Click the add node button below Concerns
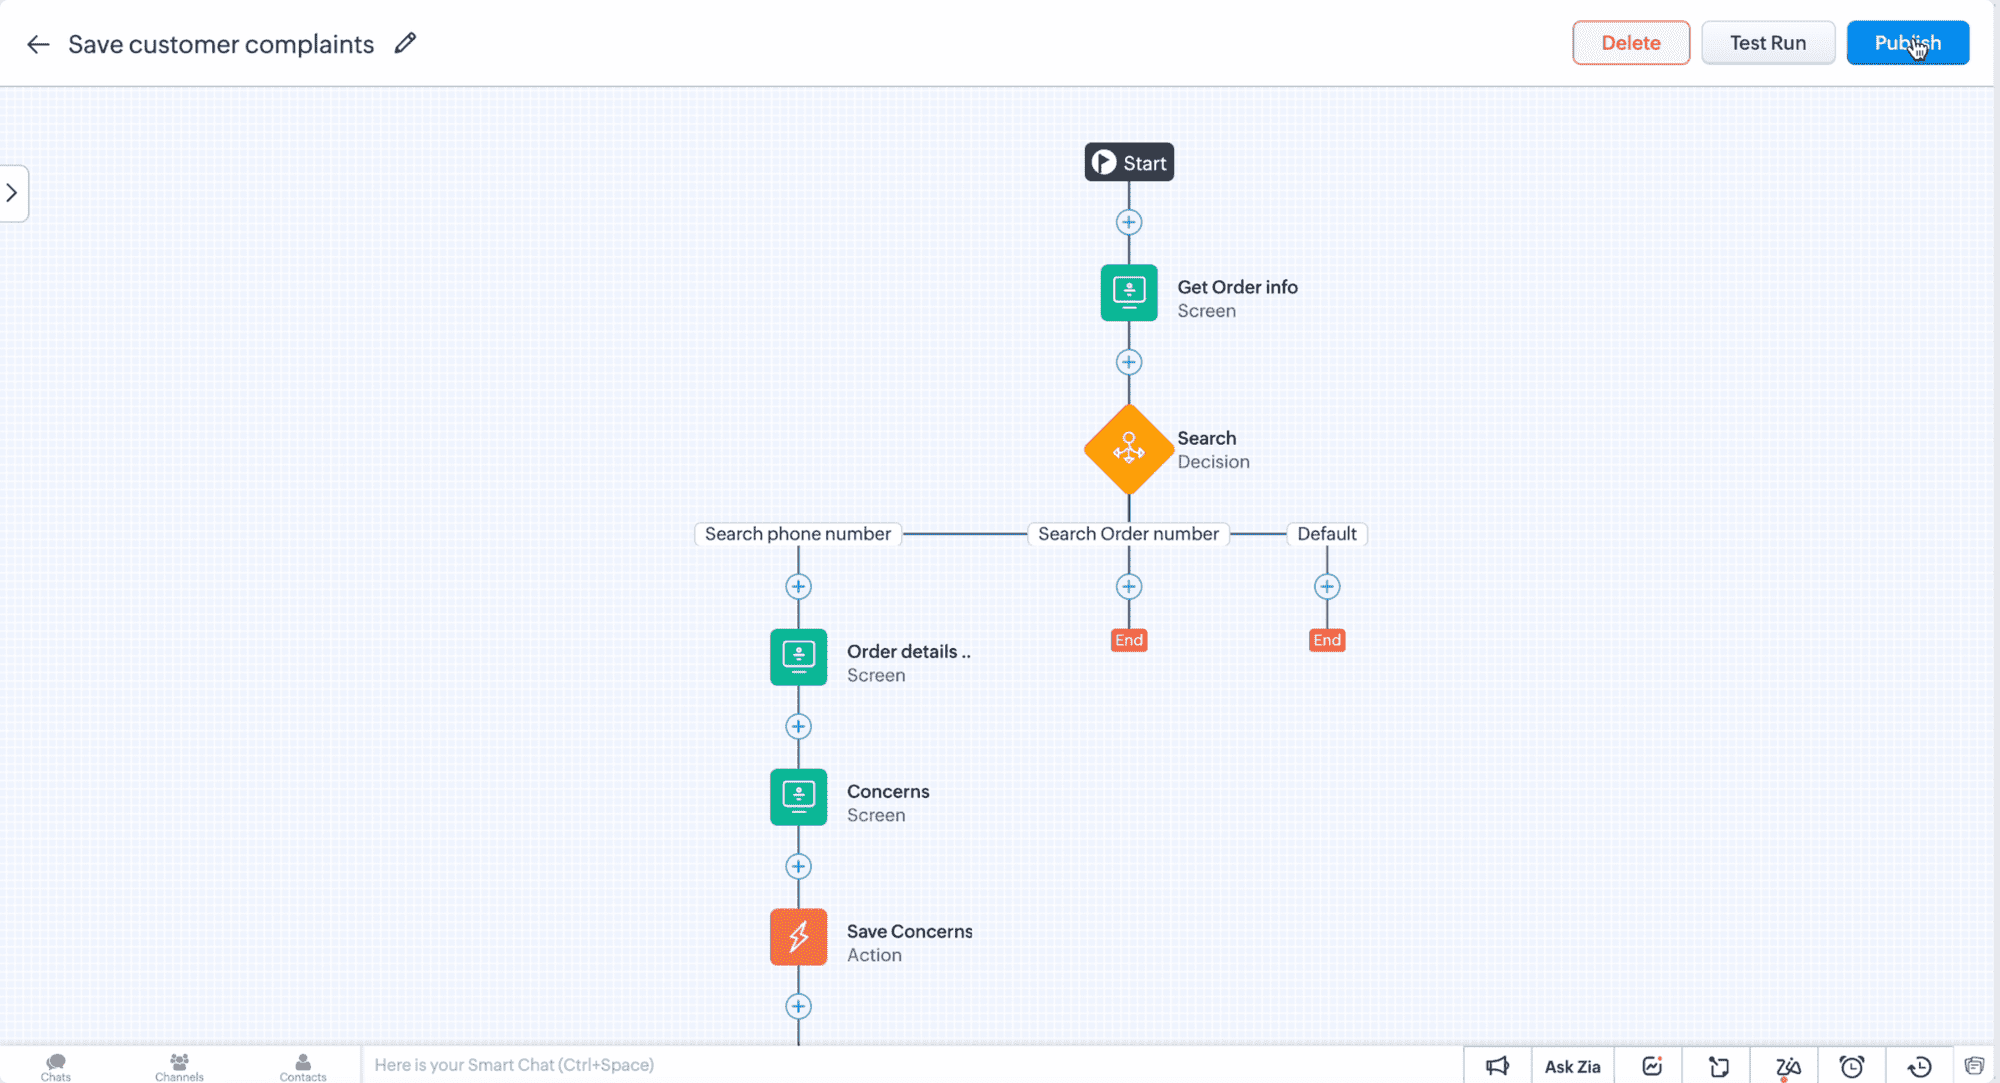Image resolution: width=2000 pixels, height=1083 pixels. 797,866
